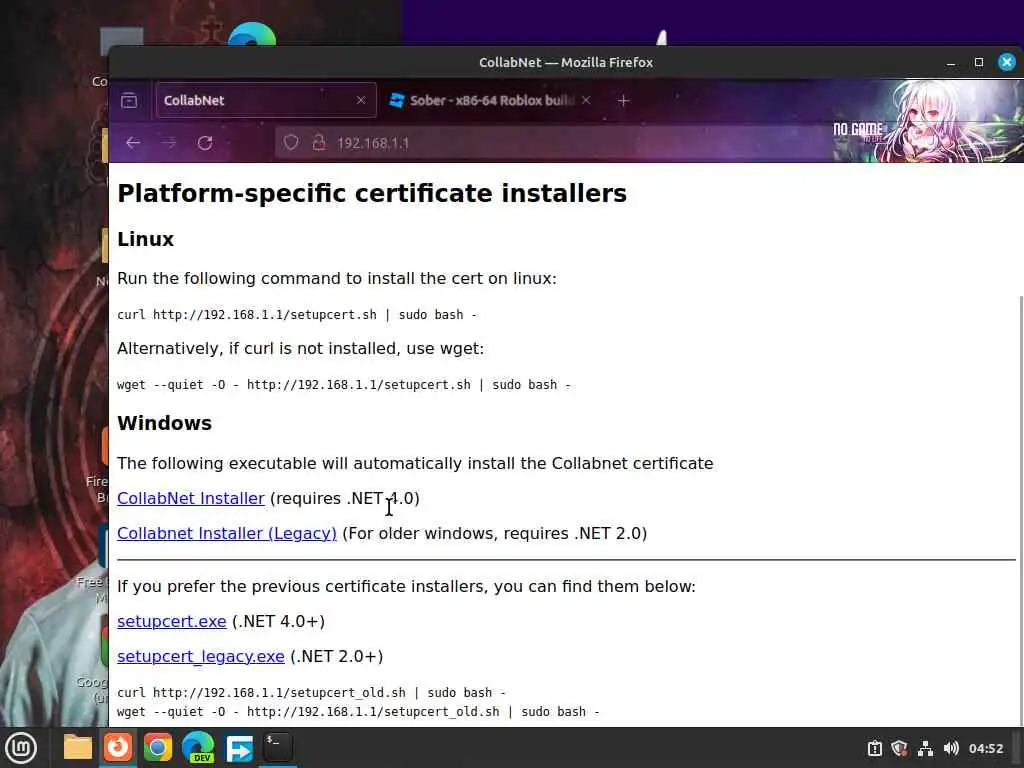Screen dimensions: 1024x768
Task: Open the file manager from the taskbar
Action: (78, 747)
